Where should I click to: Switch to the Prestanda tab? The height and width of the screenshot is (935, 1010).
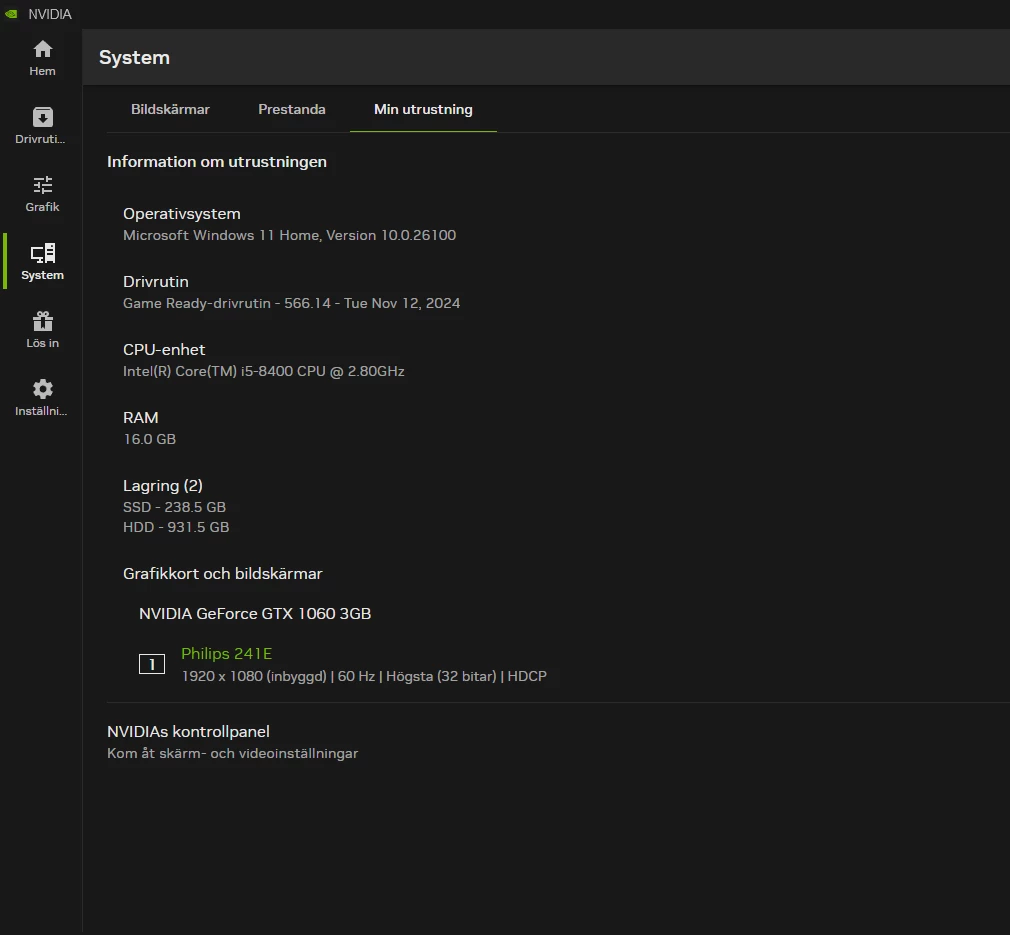click(292, 109)
